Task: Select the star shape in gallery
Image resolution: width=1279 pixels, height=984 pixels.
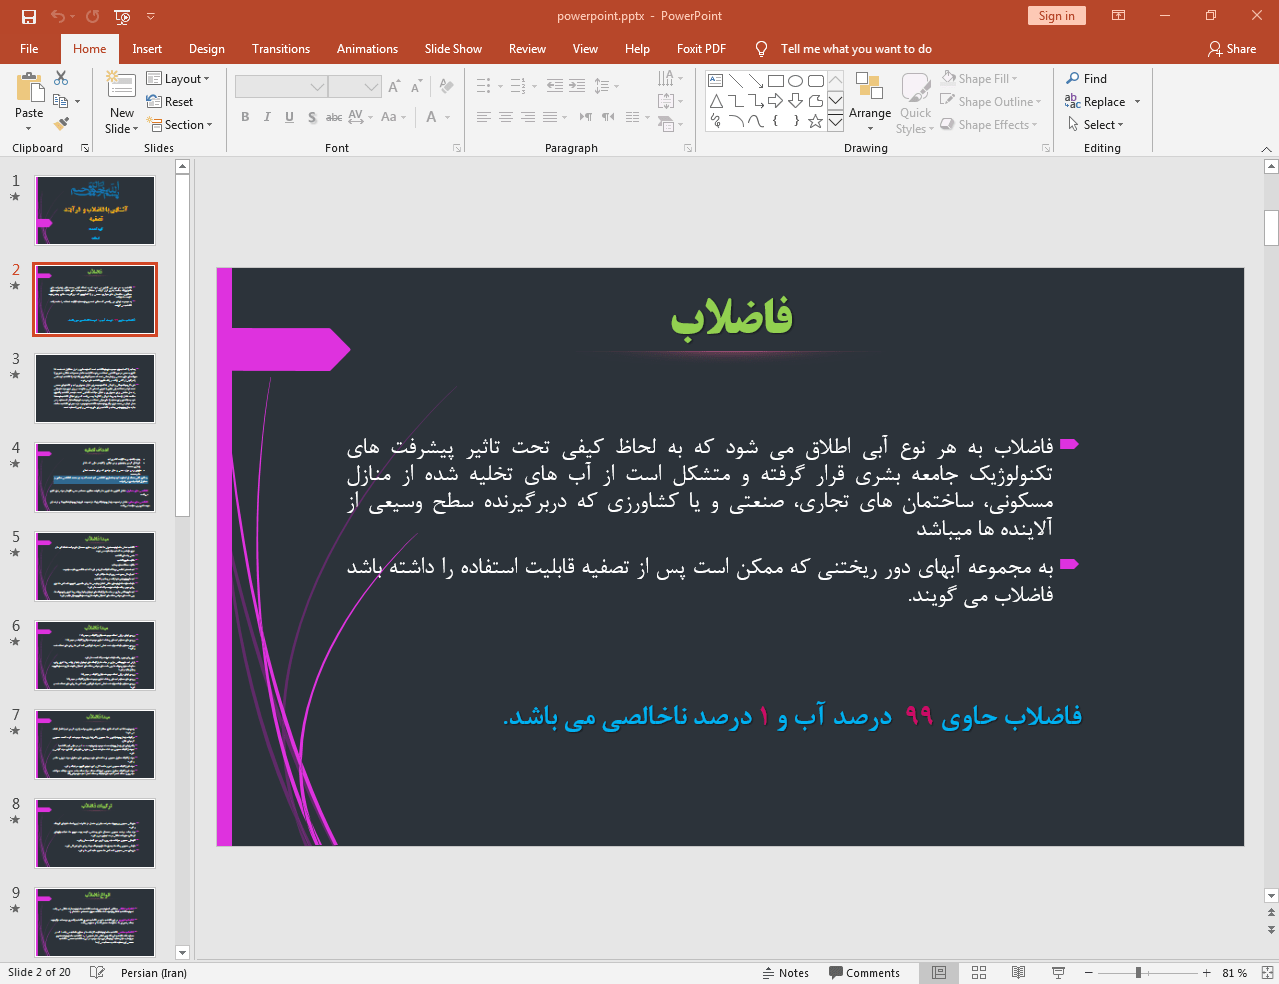Action: point(815,121)
